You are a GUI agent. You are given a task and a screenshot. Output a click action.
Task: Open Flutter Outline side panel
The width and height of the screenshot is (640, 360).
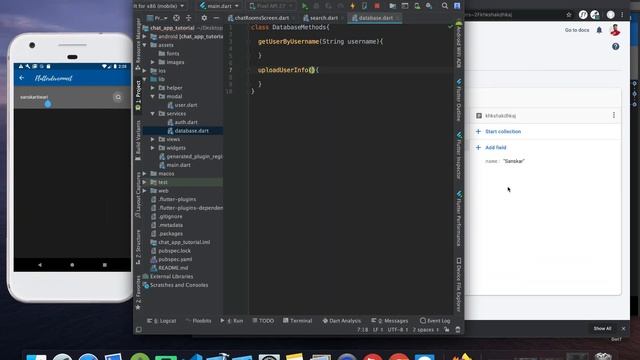(459, 100)
